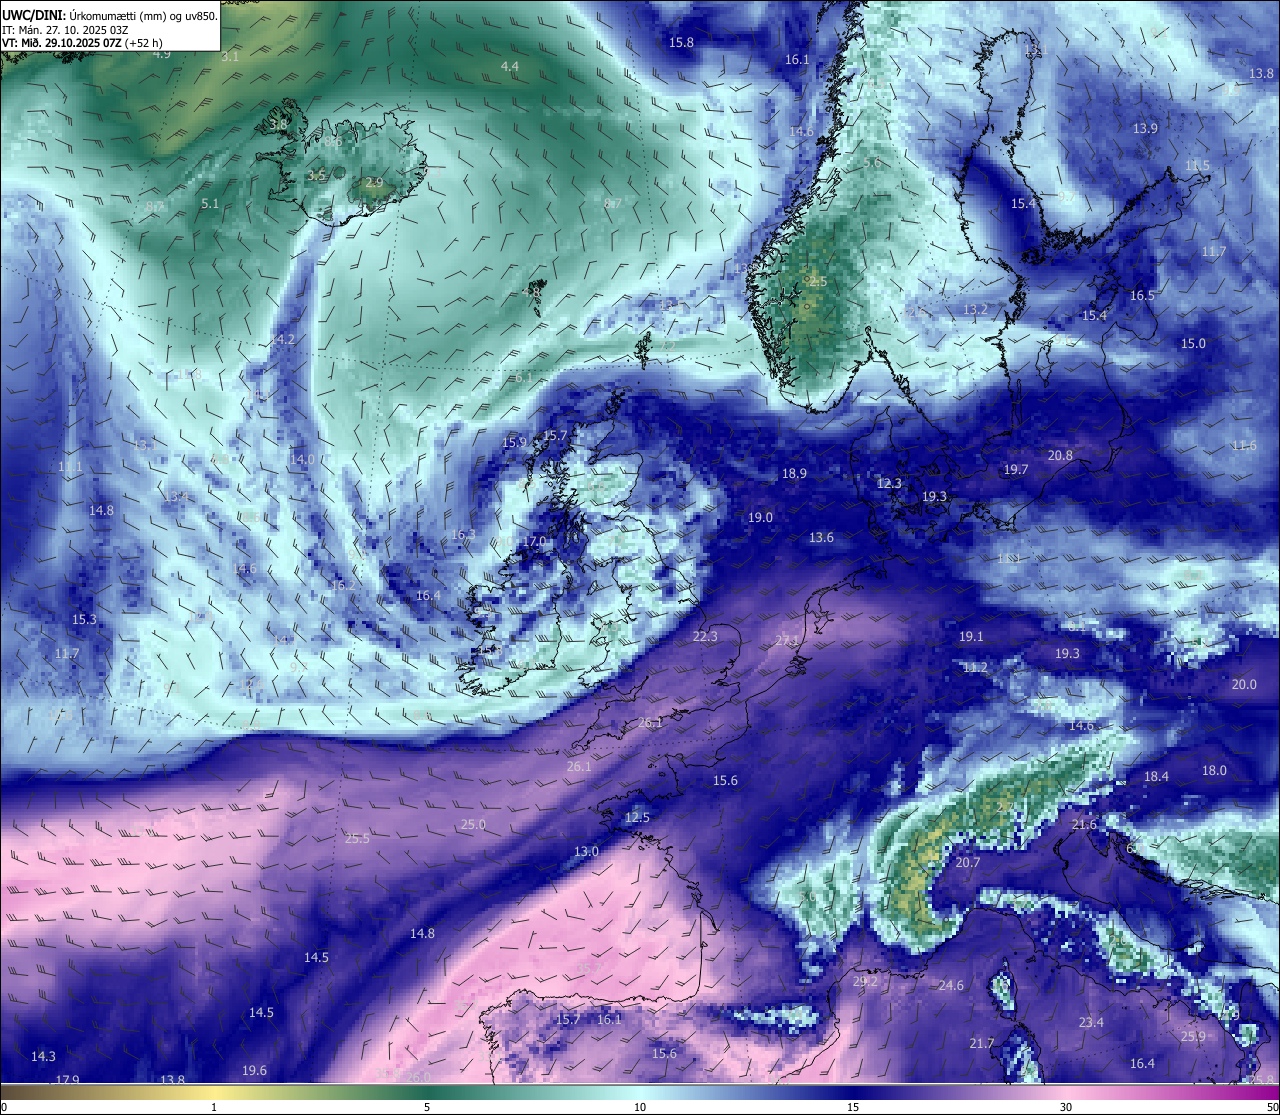The height and width of the screenshot is (1115, 1280).
Task: Click the colour scale tick label '1'
Action: coord(214,1107)
